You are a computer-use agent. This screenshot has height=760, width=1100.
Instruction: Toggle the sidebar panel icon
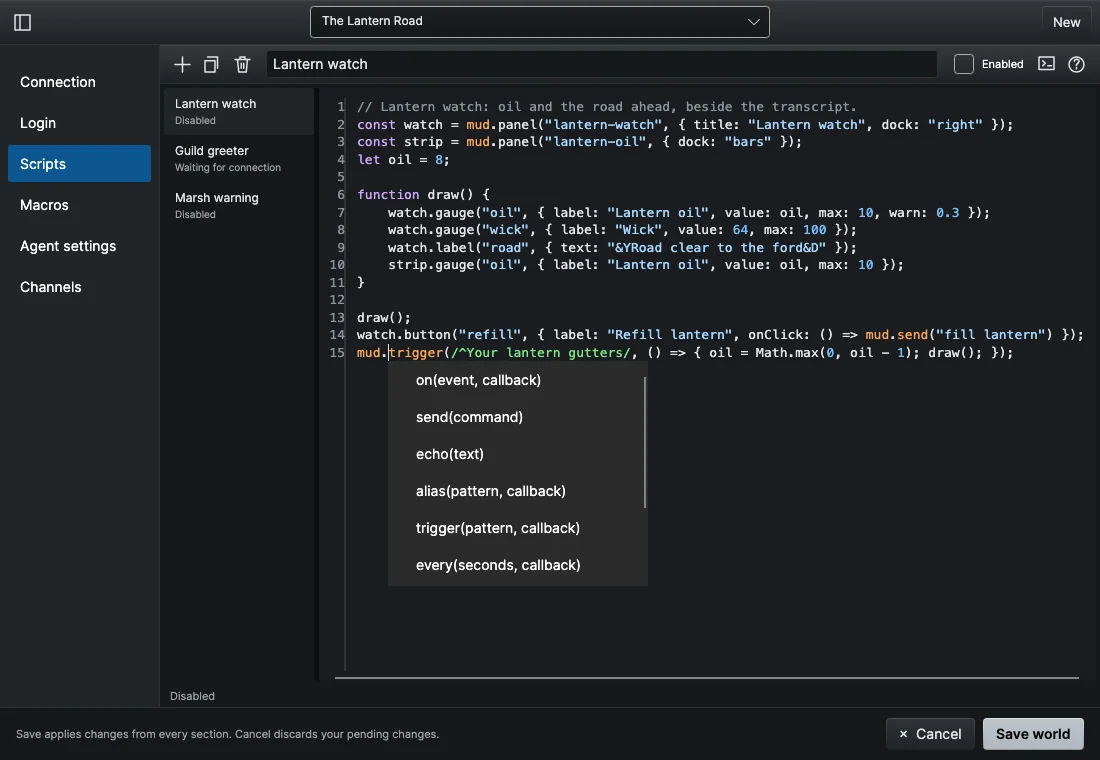(22, 22)
